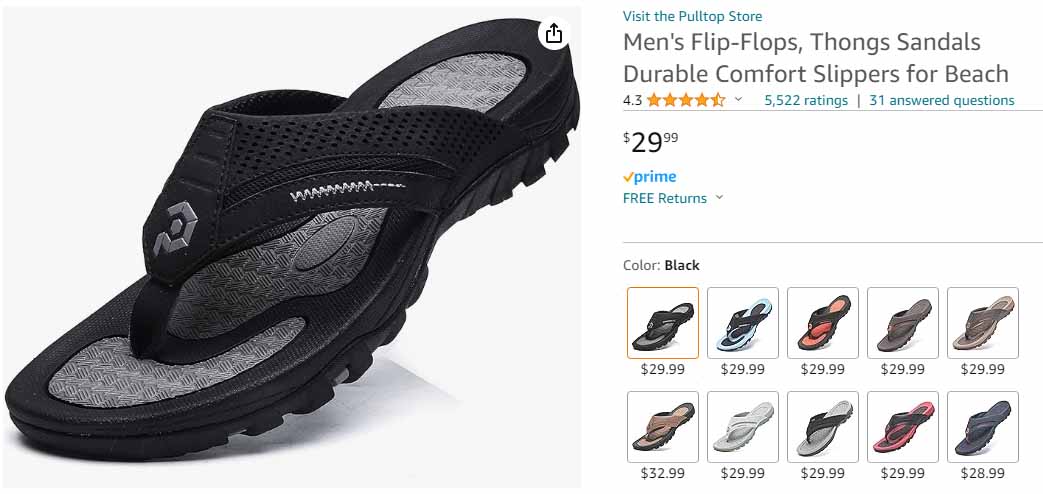1043x494 pixels.
Task: Click the orange star rating icons
Action: point(686,100)
